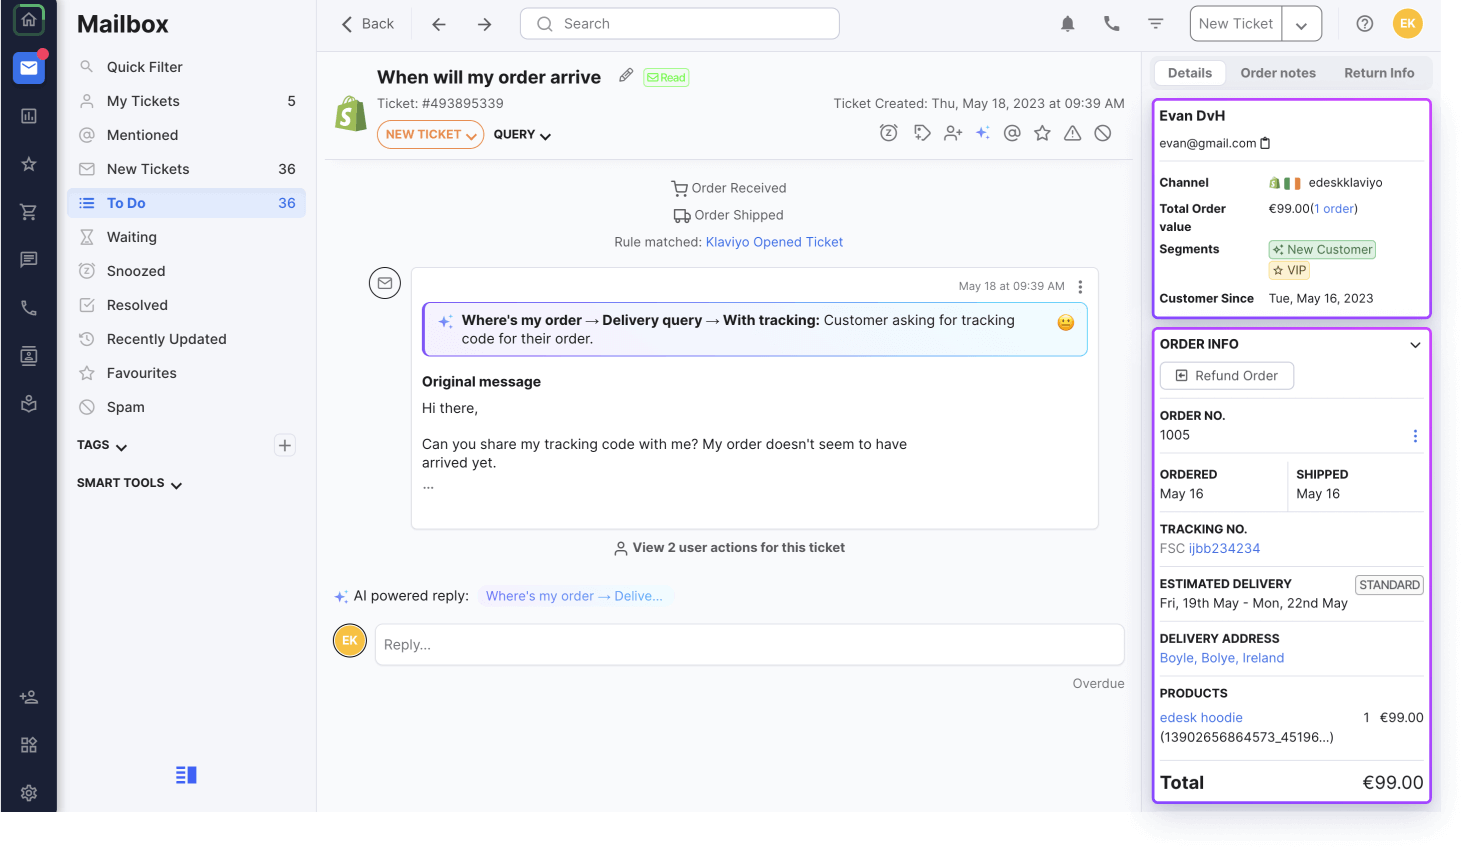1469x854 pixels.
Task: Open the chat message icon in left rail
Action: [28, 260]
